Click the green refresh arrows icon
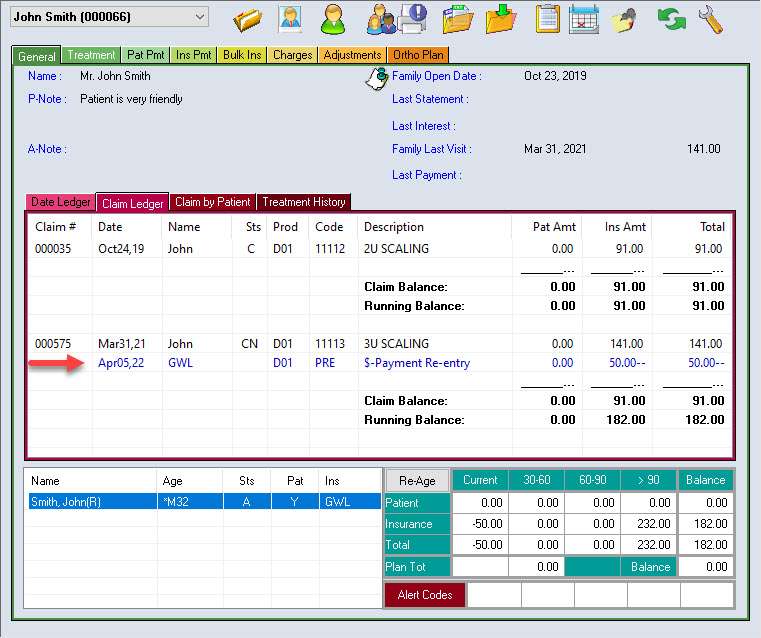The height and width of the screenshot is (638, 761). [672, 18]
